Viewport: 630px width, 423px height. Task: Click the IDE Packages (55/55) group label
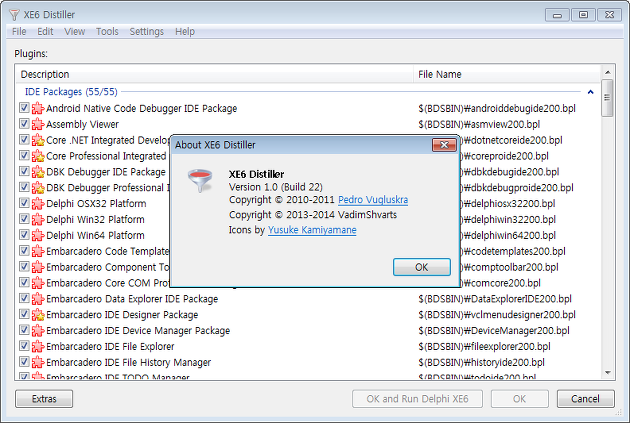(71, 92)
